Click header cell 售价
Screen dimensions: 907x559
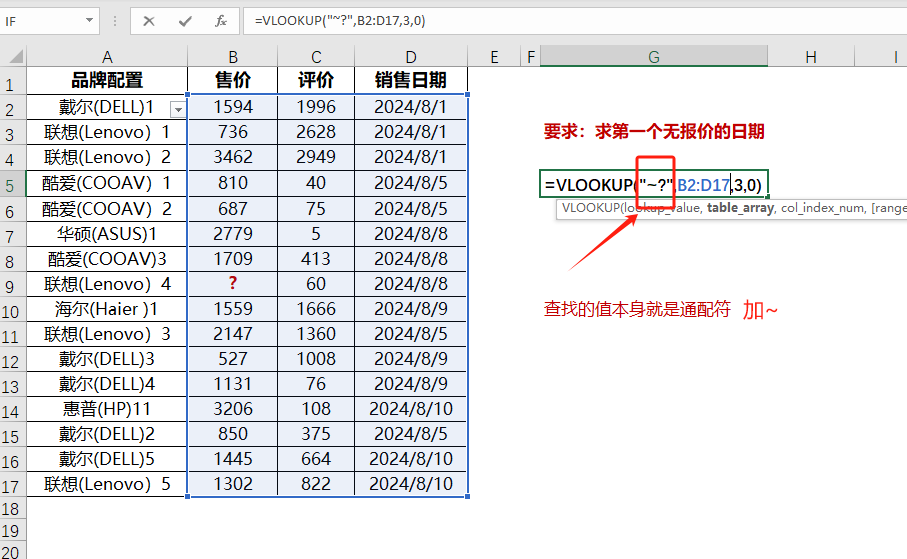pyautogui.click(x=233, y=80)
